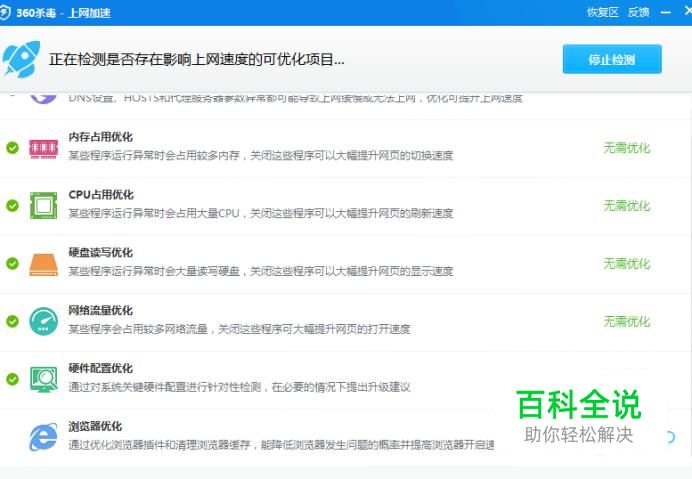Select the 硬件配置优化 monitor magnifier icon
This screenshot has width=692, height=479.
coord(43,379)
